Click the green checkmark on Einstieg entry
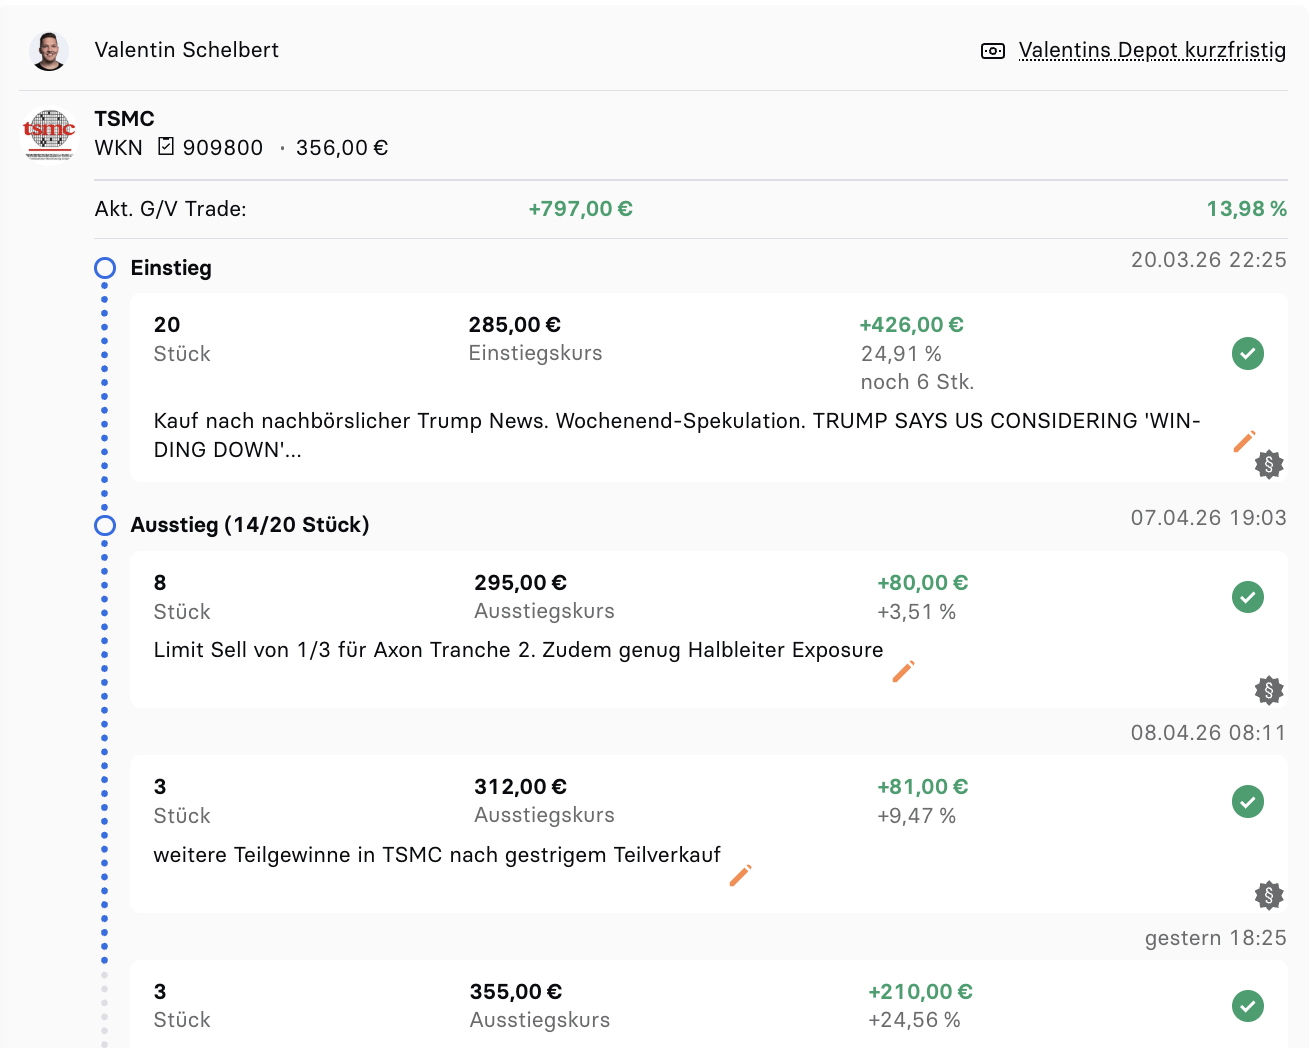Viewport: 1312px width, 1048px height. [x=1248, y=353]
